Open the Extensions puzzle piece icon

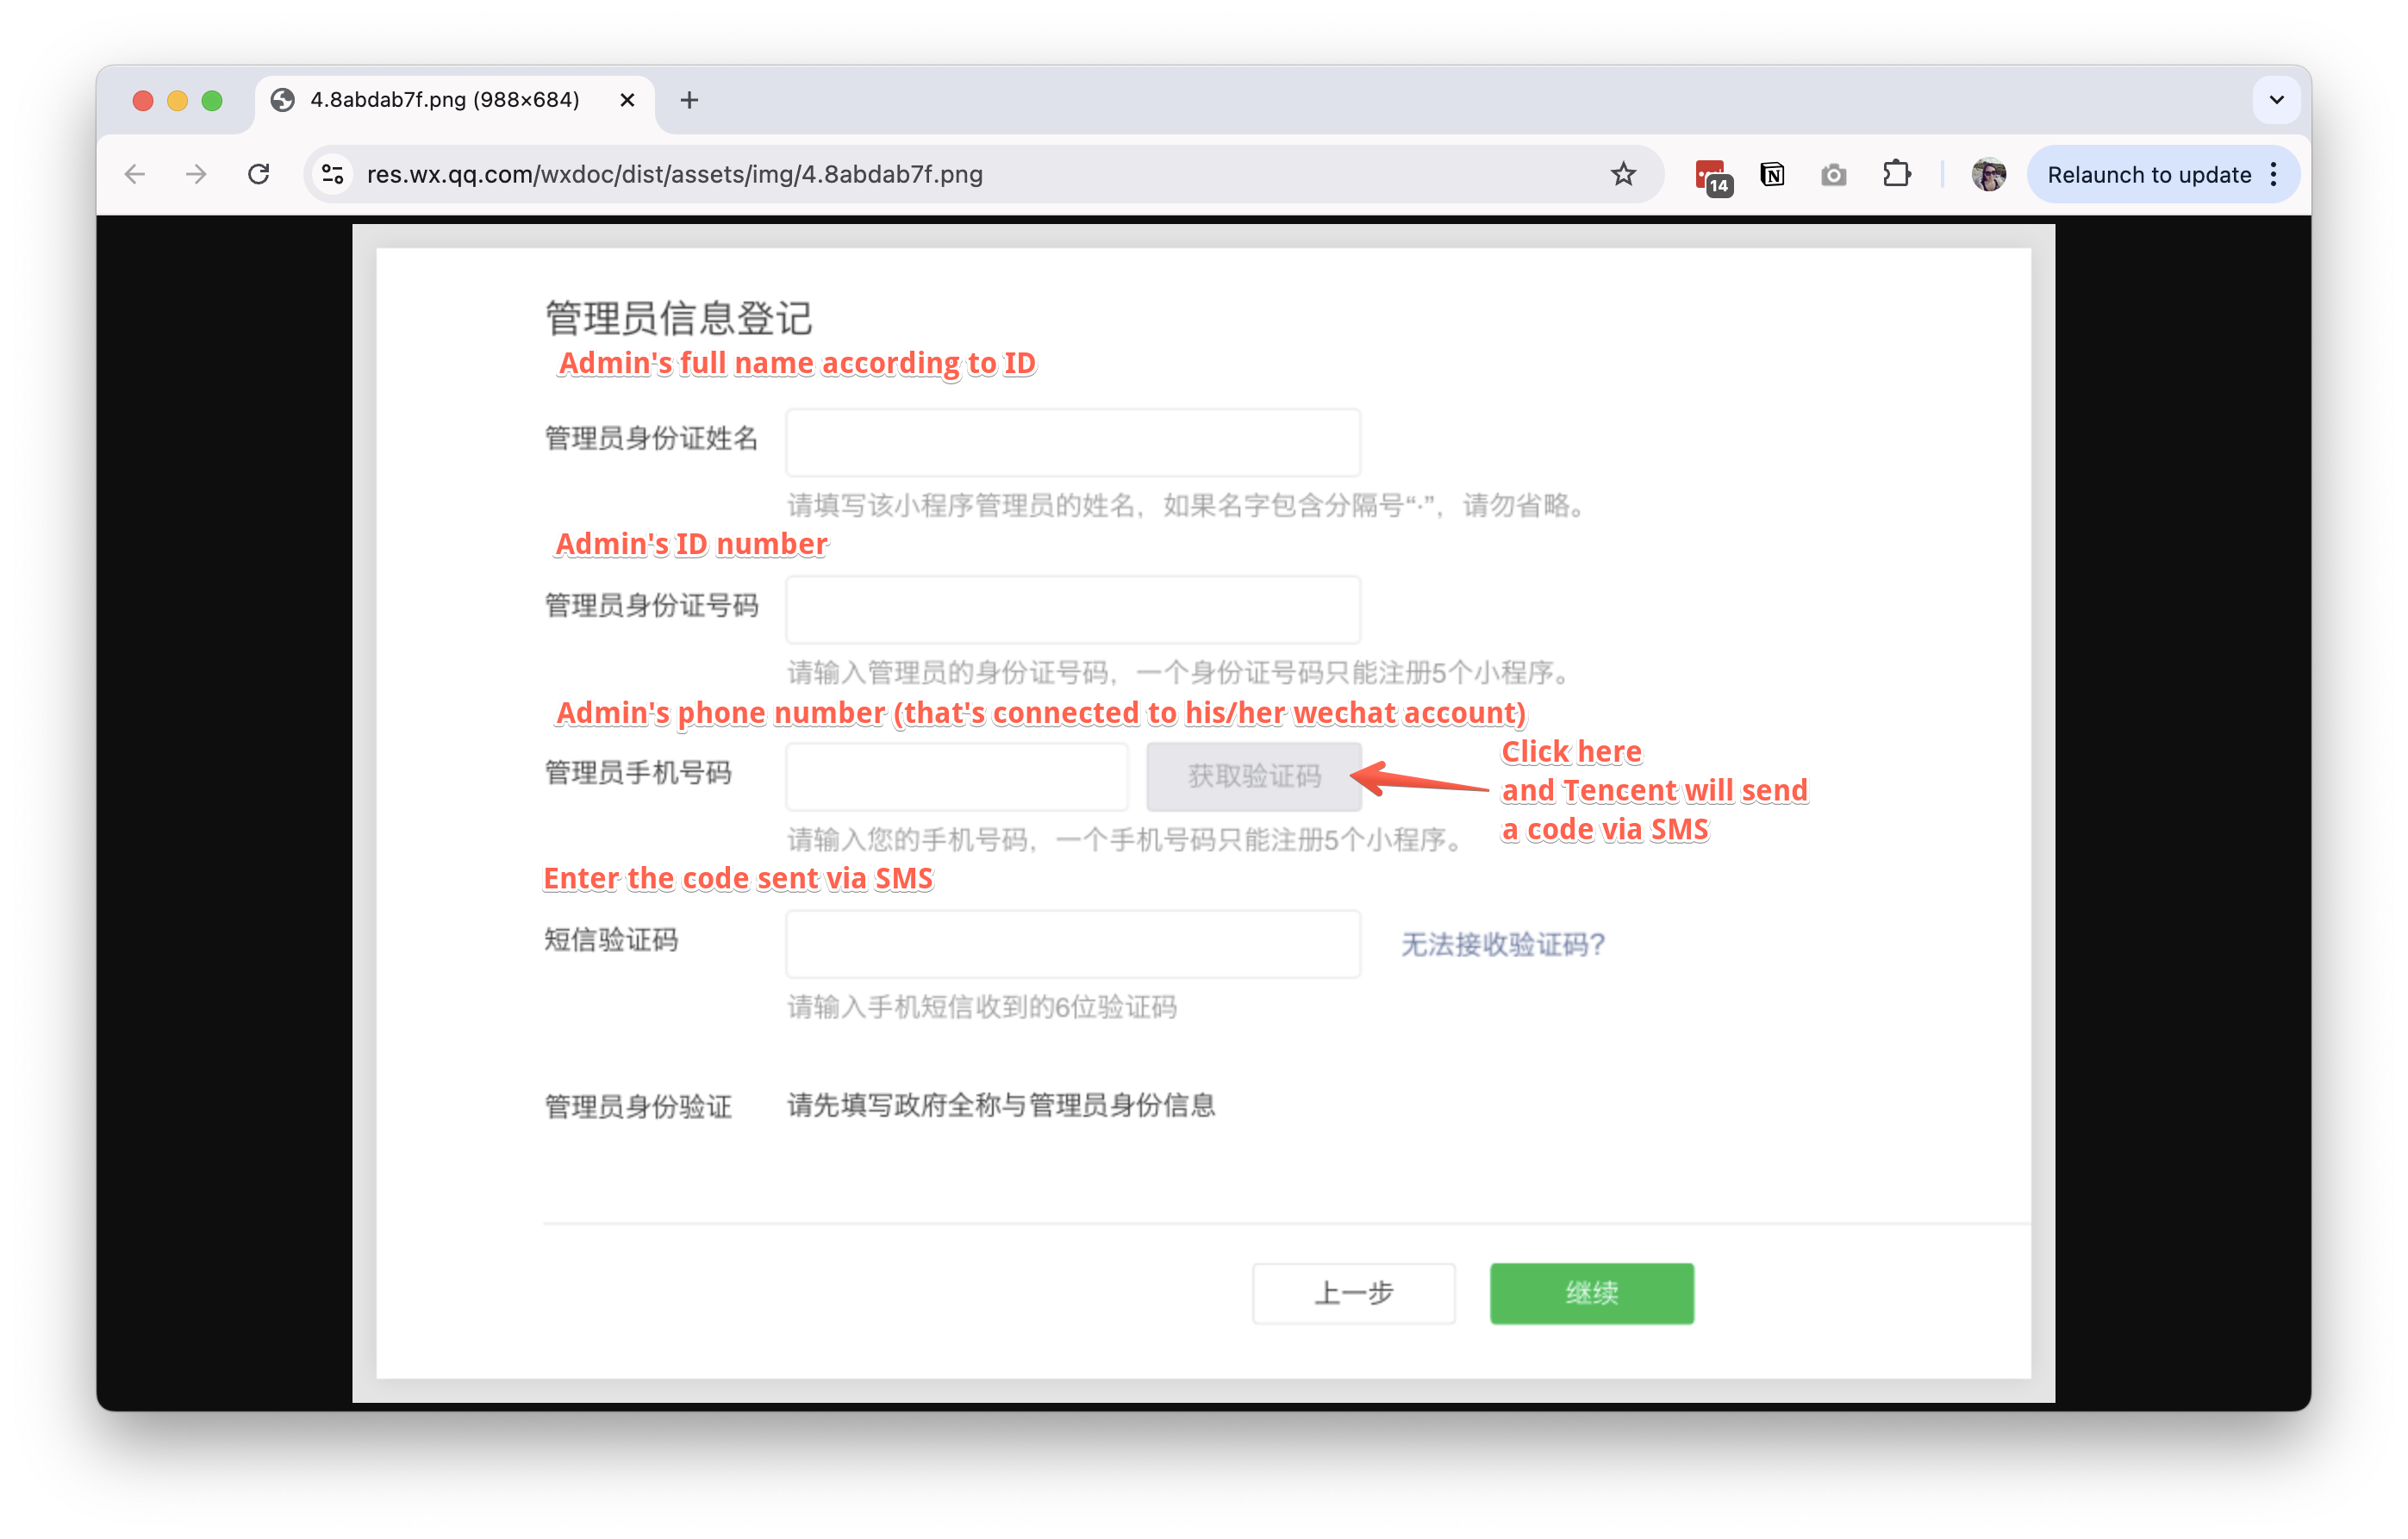click(x=1896, y=174)
